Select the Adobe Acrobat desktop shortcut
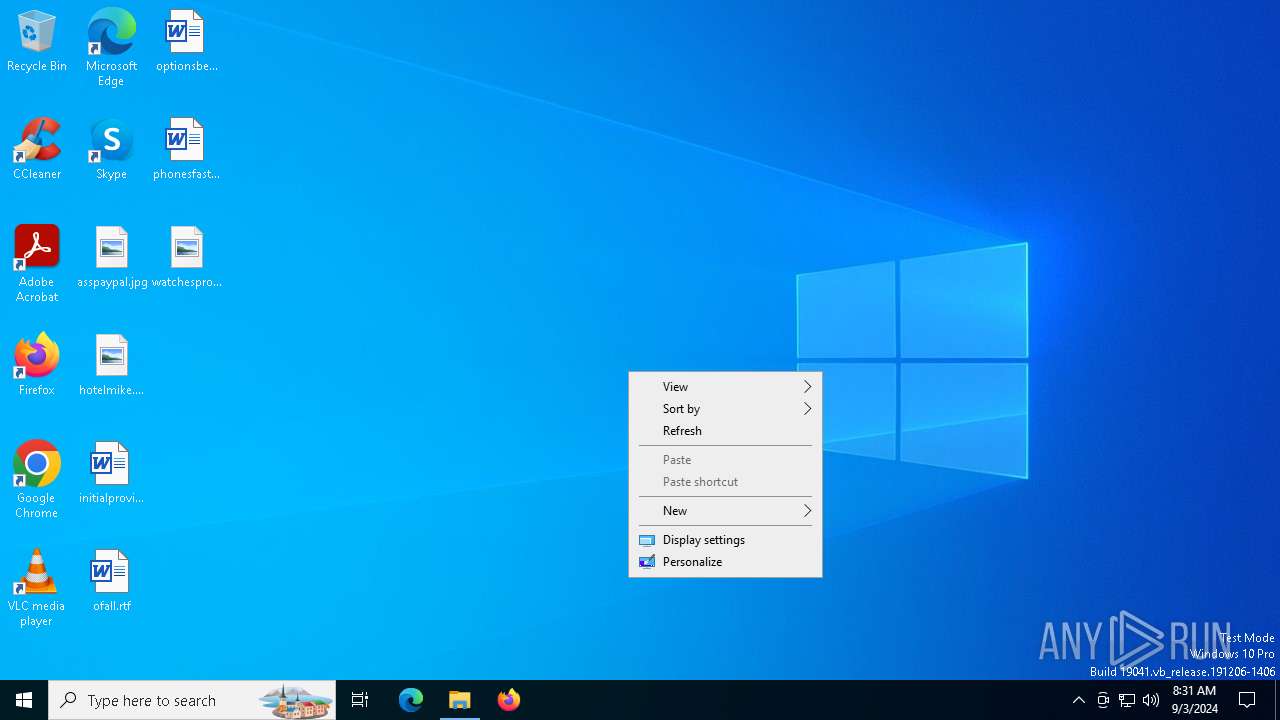1280x720 pixels. click(x=37, y=264)
